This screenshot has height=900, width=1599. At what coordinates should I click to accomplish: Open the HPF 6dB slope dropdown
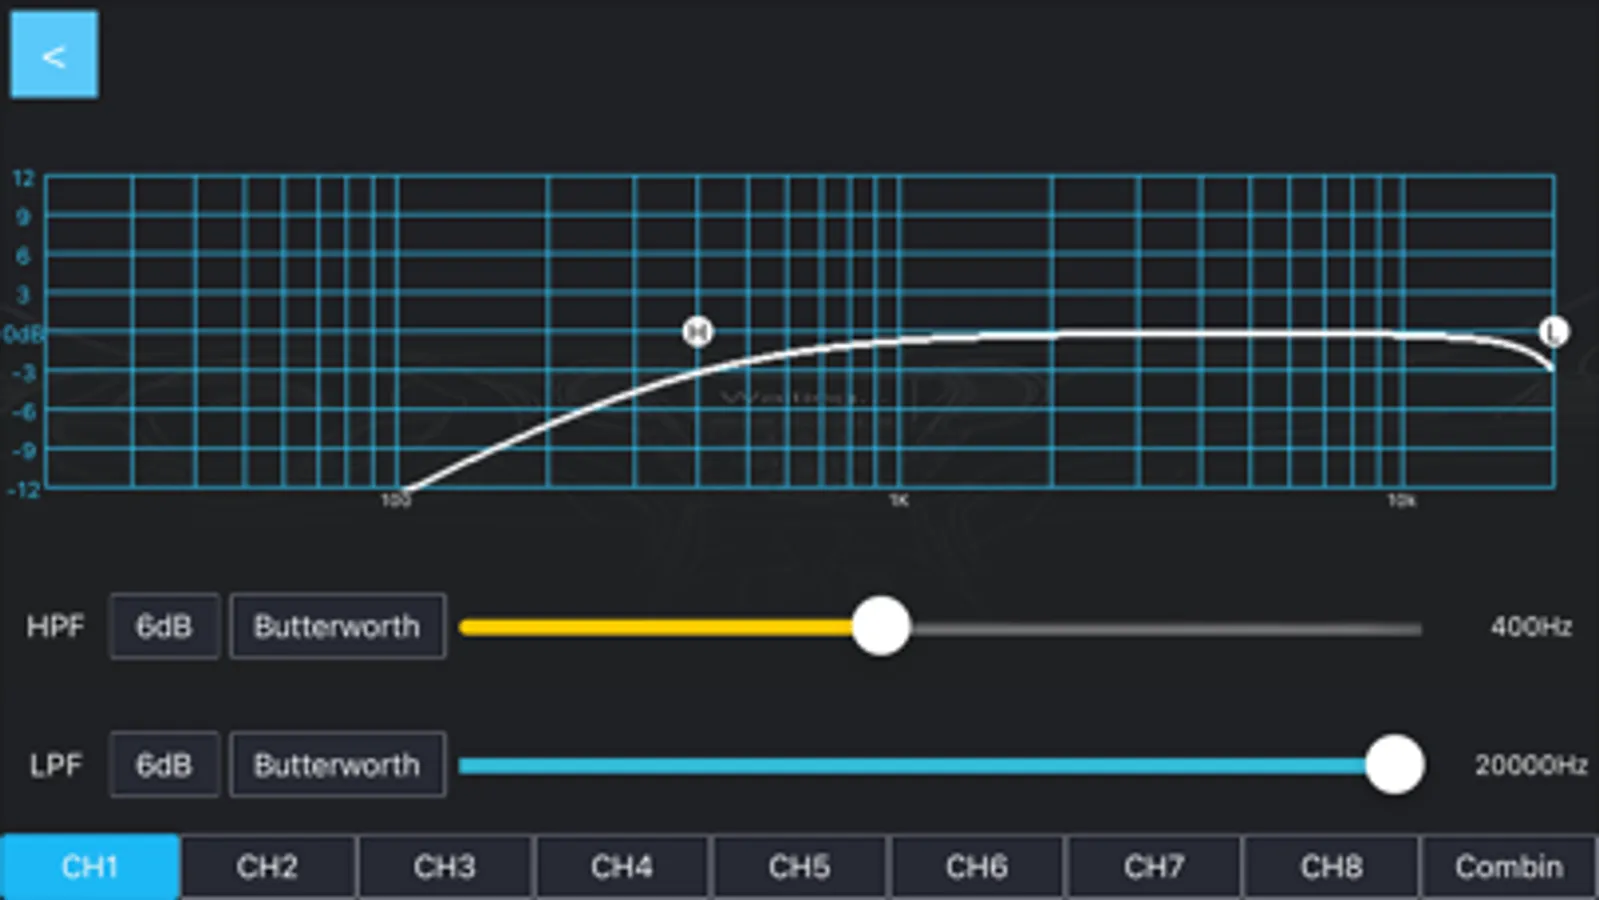[164, 627]
